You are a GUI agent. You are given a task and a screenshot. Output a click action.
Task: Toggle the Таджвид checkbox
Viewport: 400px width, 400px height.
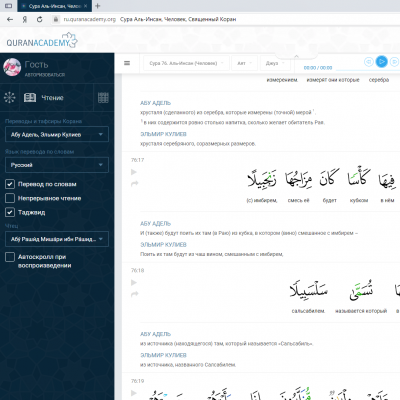[x=10, y=212]
